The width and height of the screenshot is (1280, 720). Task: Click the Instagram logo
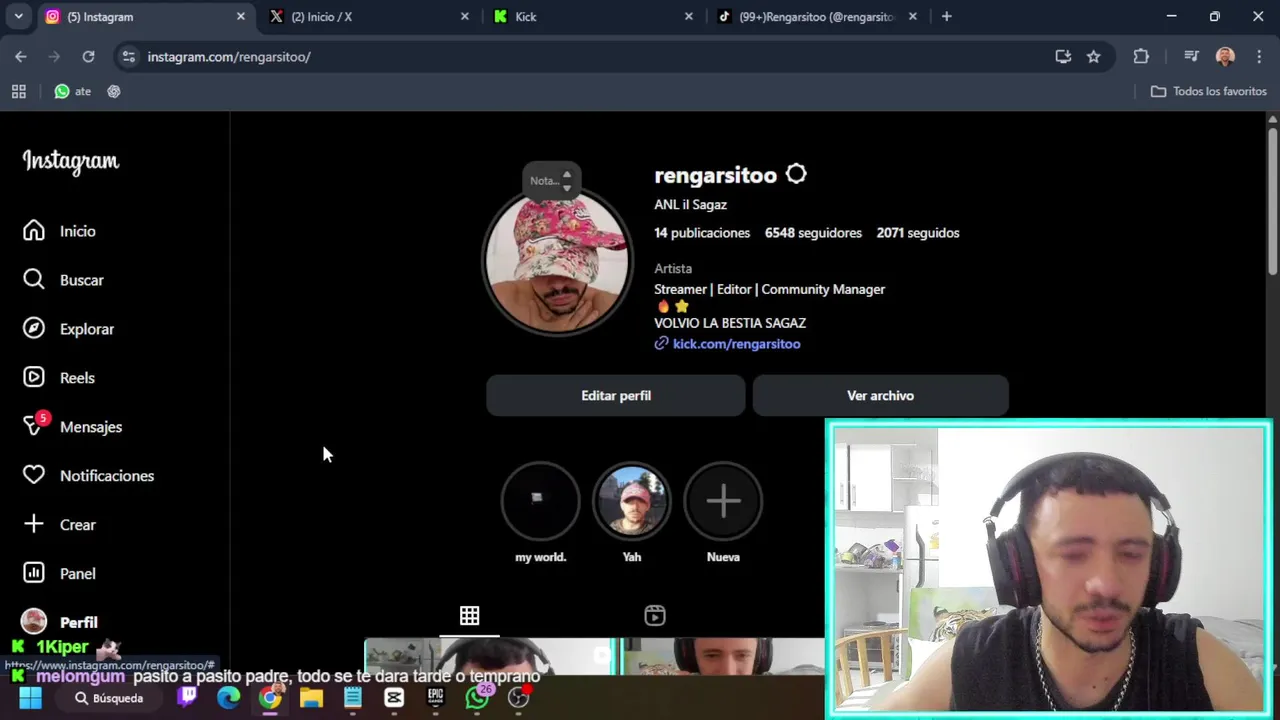point(71,161)
